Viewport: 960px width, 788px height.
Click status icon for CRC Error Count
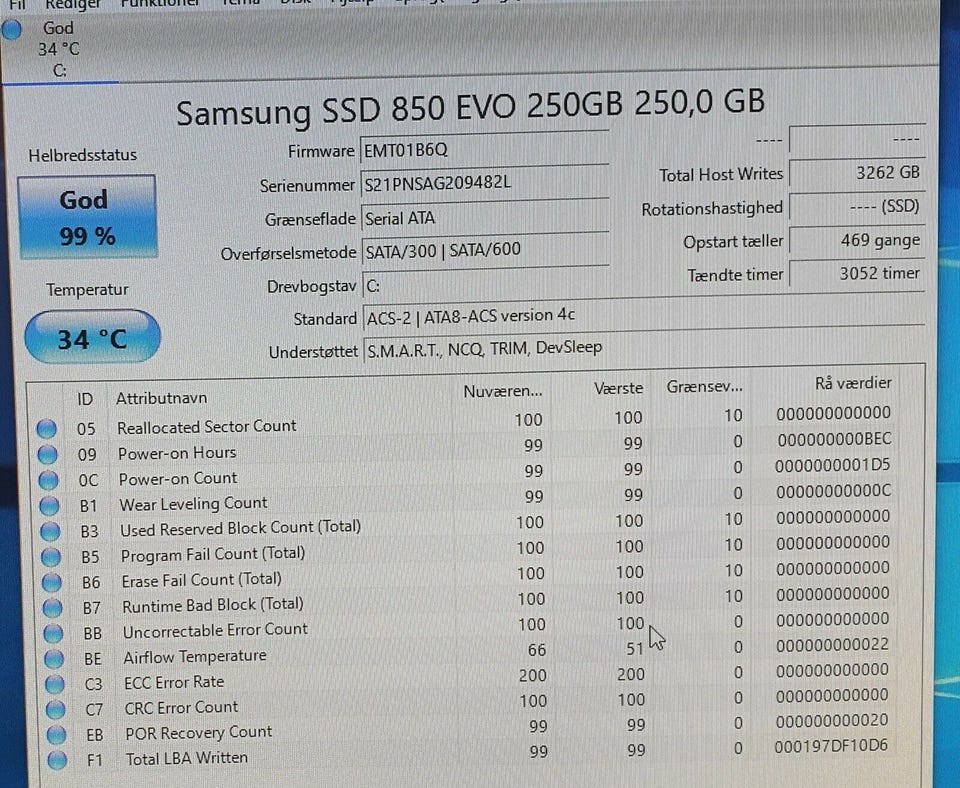tap(56, 710)
